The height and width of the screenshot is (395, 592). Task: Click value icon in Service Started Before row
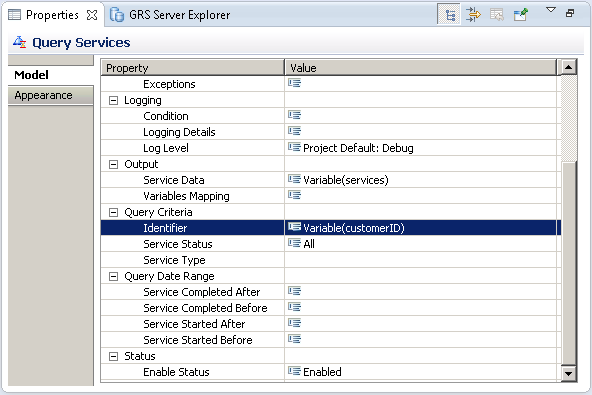[294, 339]
